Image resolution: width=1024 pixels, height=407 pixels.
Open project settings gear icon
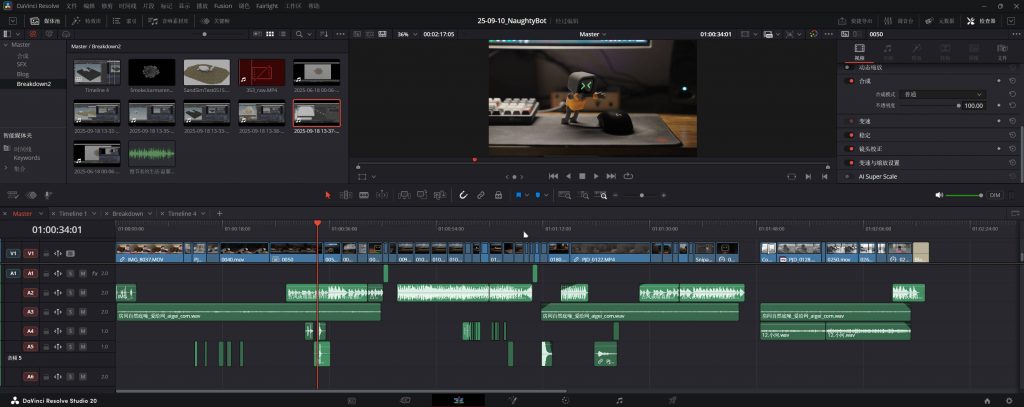pyautogui.click(x=1008, y=400)
